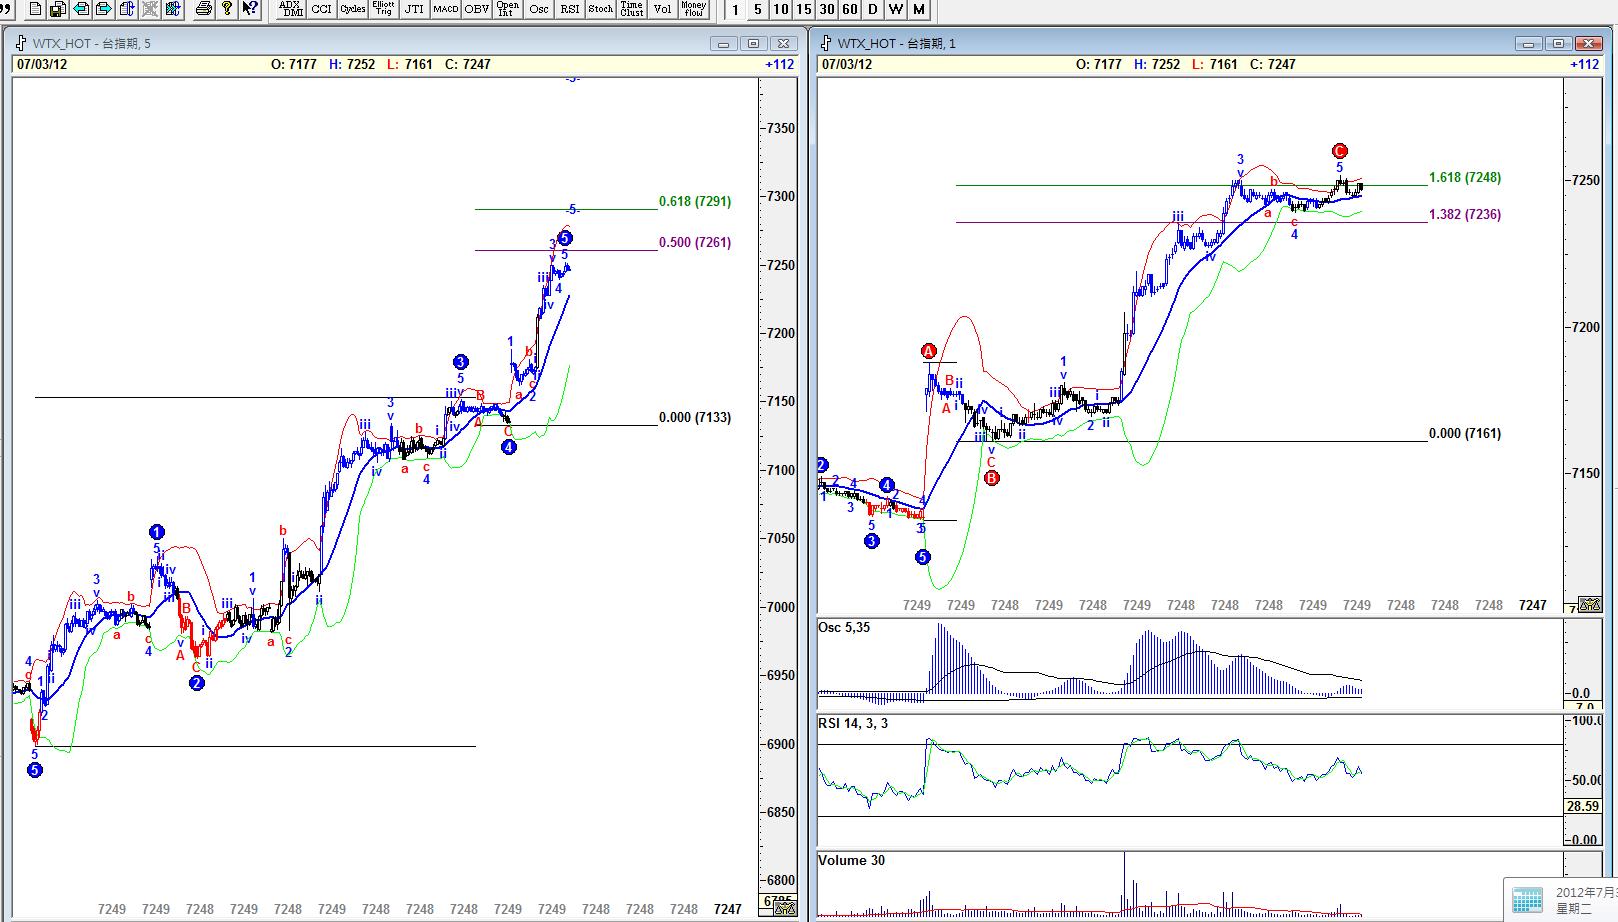Click the Vol indicator button

pyautogui.click(x=662, y=8)
